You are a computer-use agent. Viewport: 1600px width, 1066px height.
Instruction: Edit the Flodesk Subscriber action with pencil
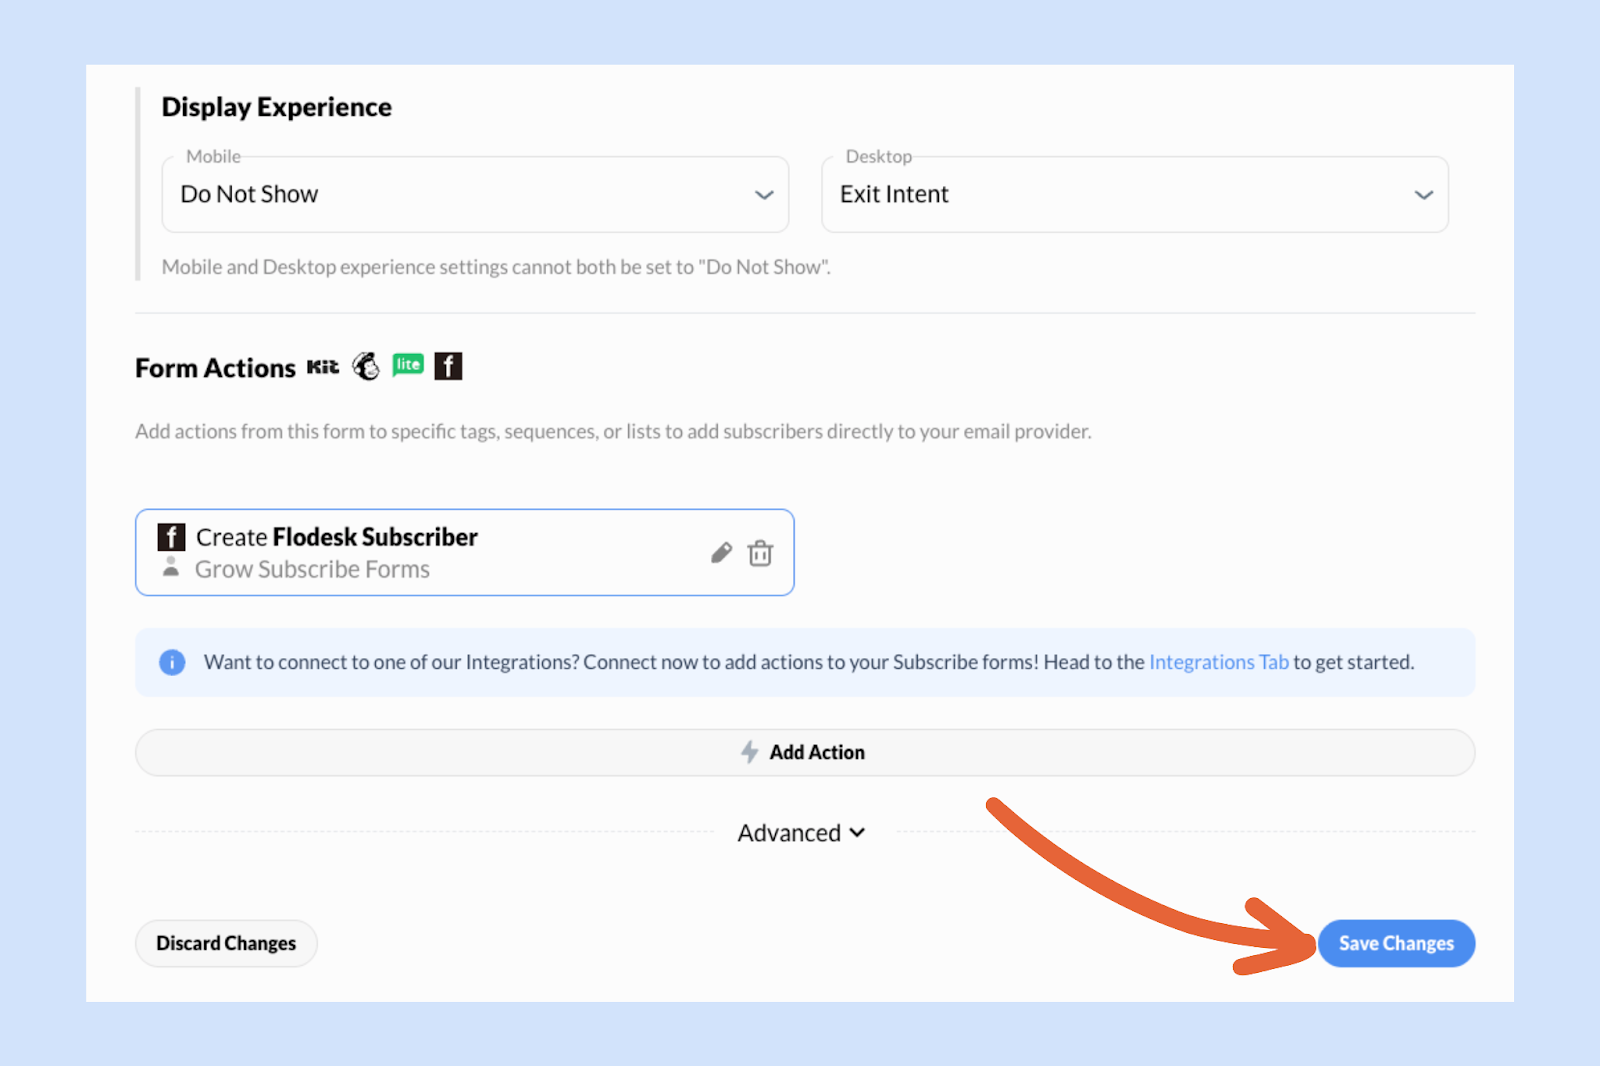pos(721,553)
